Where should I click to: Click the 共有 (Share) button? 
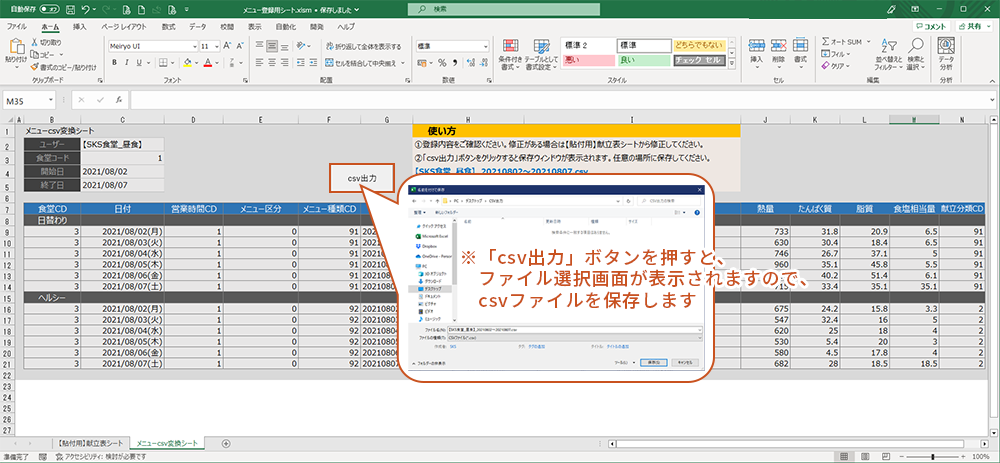[x=972, y=26]
